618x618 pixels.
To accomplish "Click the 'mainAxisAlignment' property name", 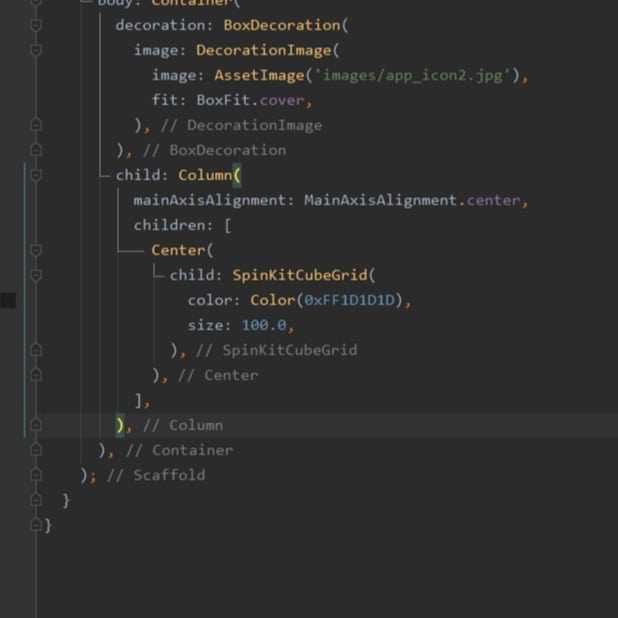I will [x=210, y=200].
